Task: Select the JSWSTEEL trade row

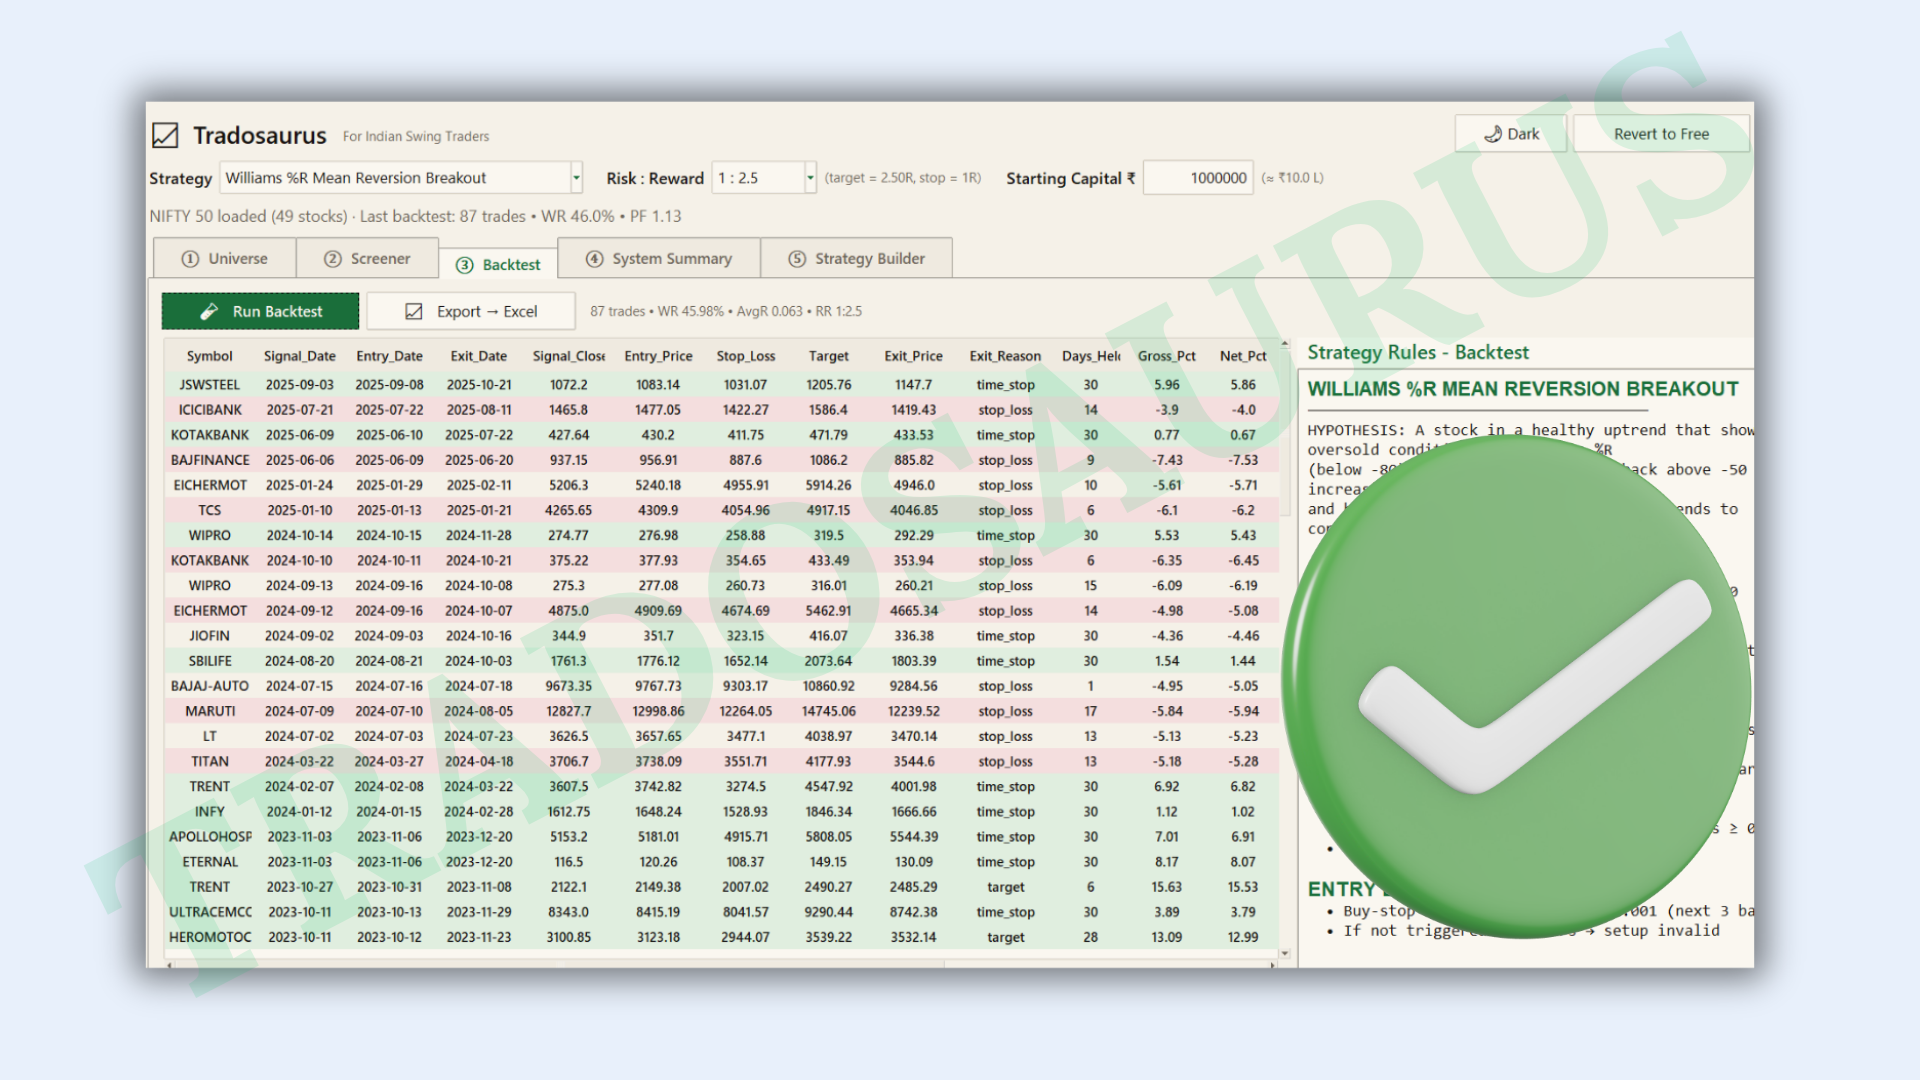Action: point(721,385)
